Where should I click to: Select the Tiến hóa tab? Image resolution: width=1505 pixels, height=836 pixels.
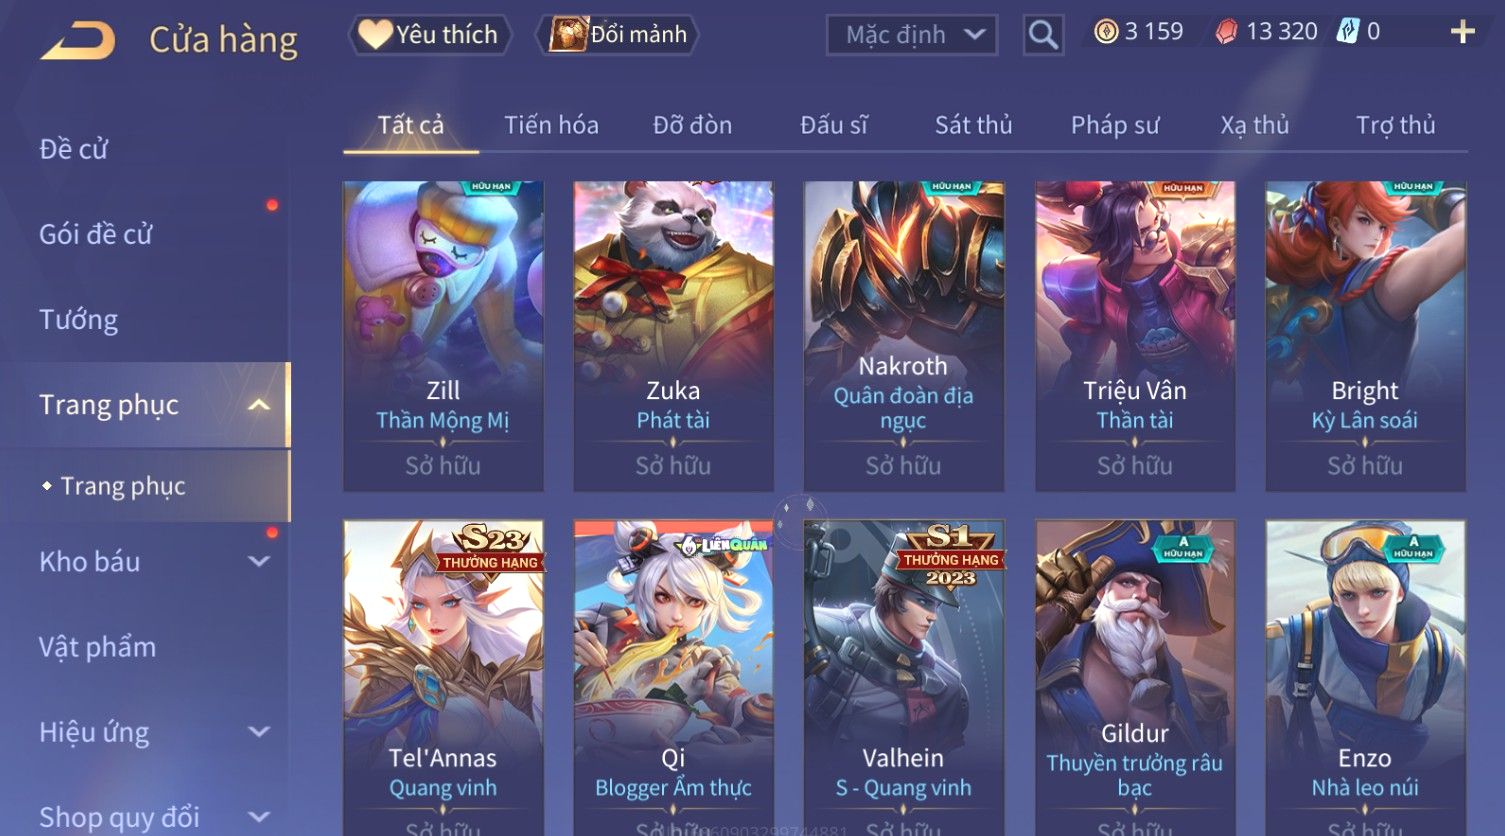(x=551, y=125)
